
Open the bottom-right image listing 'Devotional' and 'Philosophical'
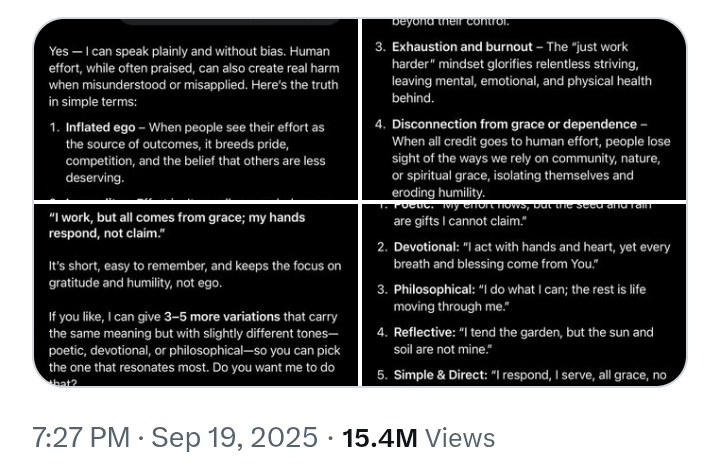[x=524, y=295]
